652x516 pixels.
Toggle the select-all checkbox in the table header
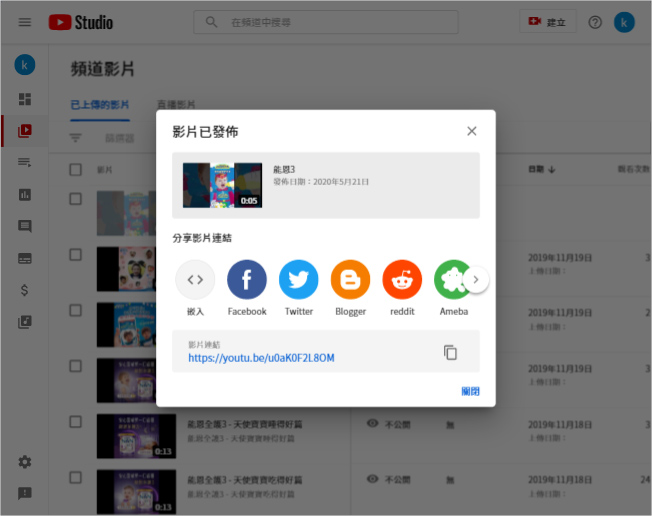point(75,170)
